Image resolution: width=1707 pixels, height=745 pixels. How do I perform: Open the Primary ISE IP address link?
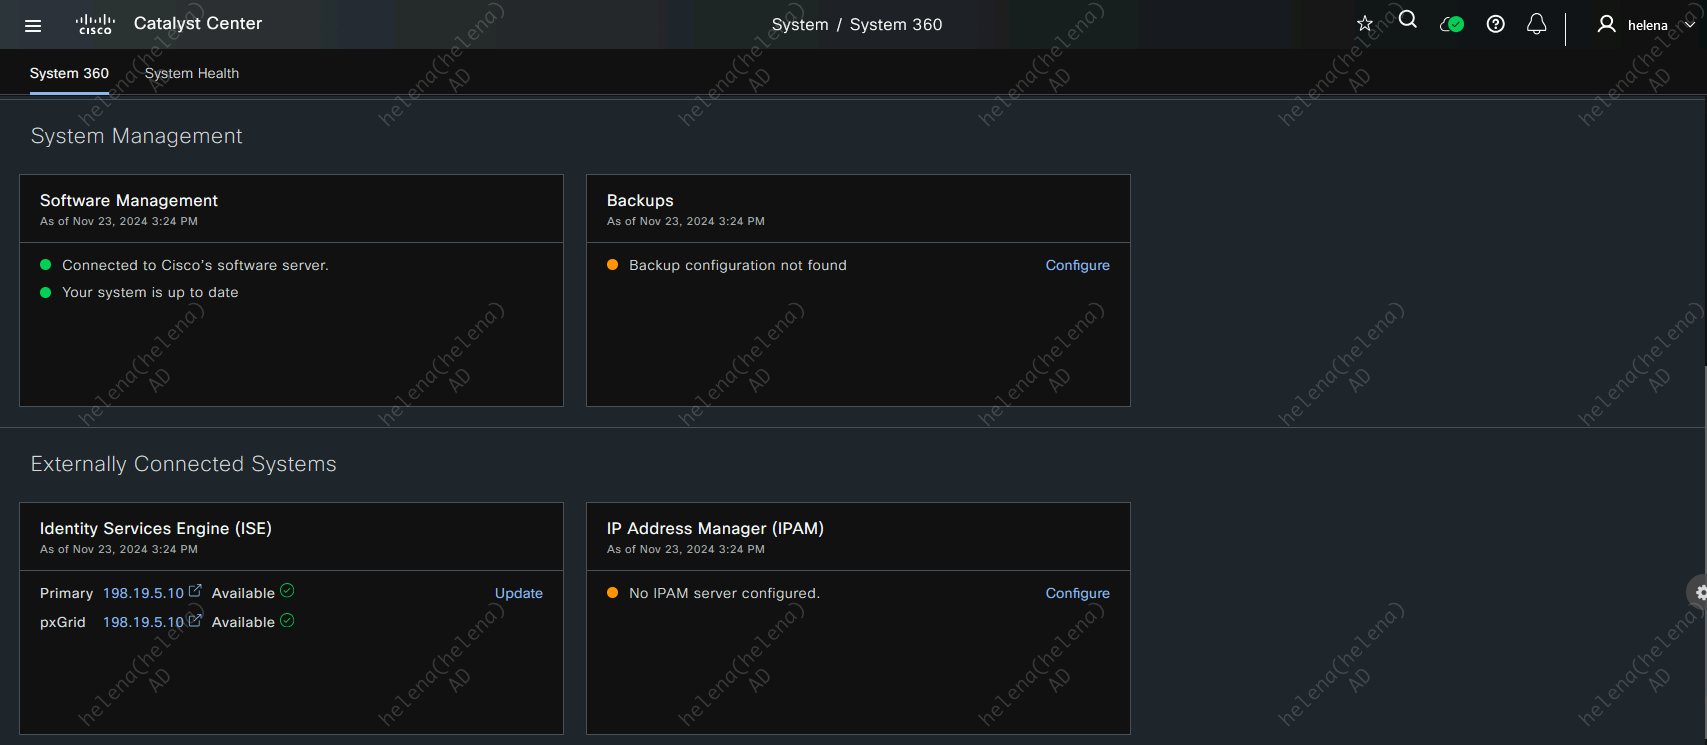tap(143, 593)
